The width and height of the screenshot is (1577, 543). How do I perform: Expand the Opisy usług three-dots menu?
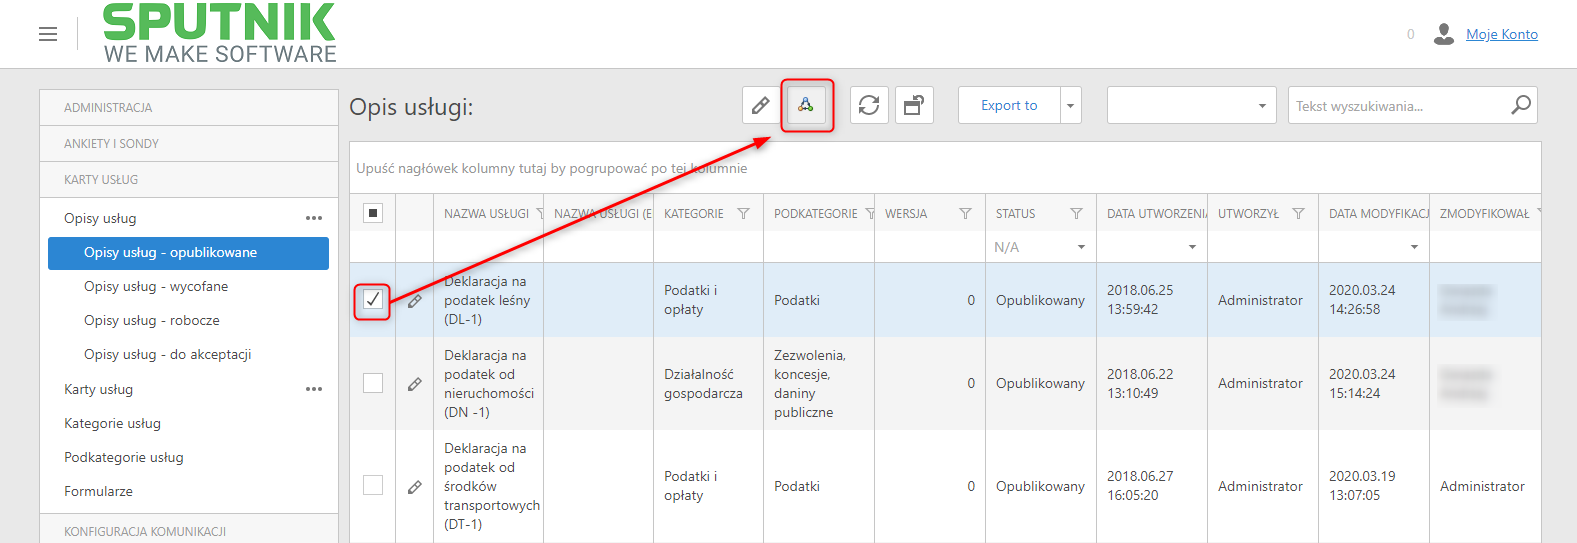[314, 218]
